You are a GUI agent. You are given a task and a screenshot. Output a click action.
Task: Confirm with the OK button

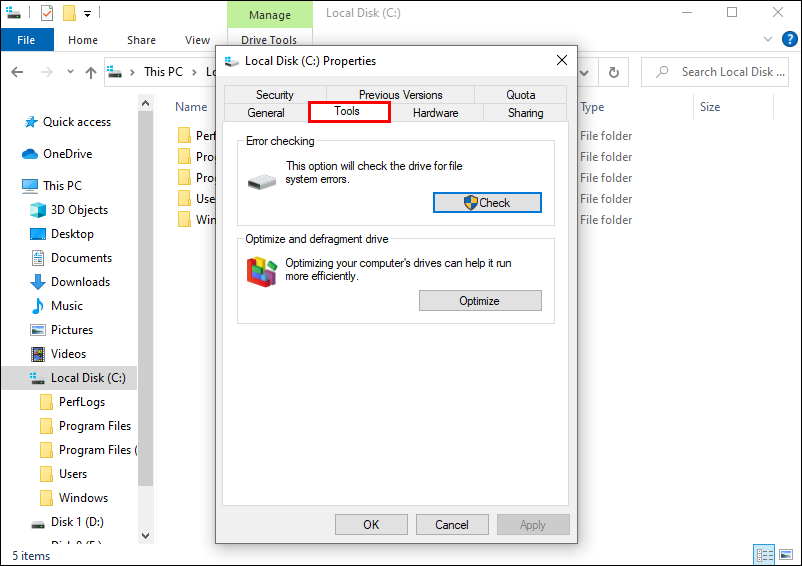371,525
